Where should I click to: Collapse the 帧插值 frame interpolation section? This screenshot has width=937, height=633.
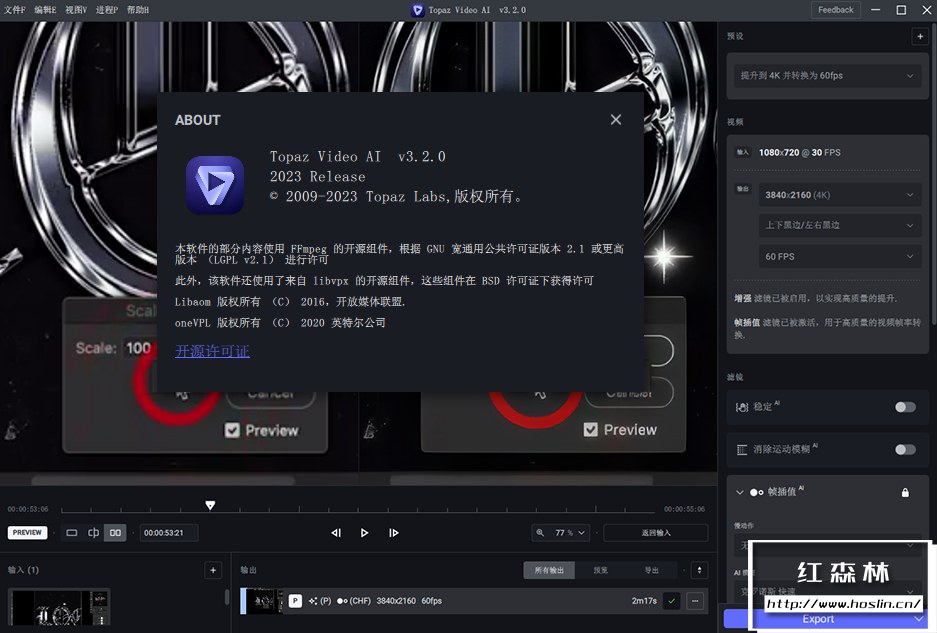pos(740,492)
